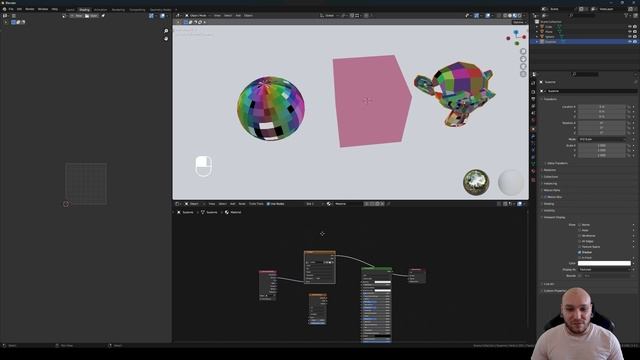Select the Sphere object in outliner
The width and height of the screenshot is (640, 360).
click(x=550, y=36)
